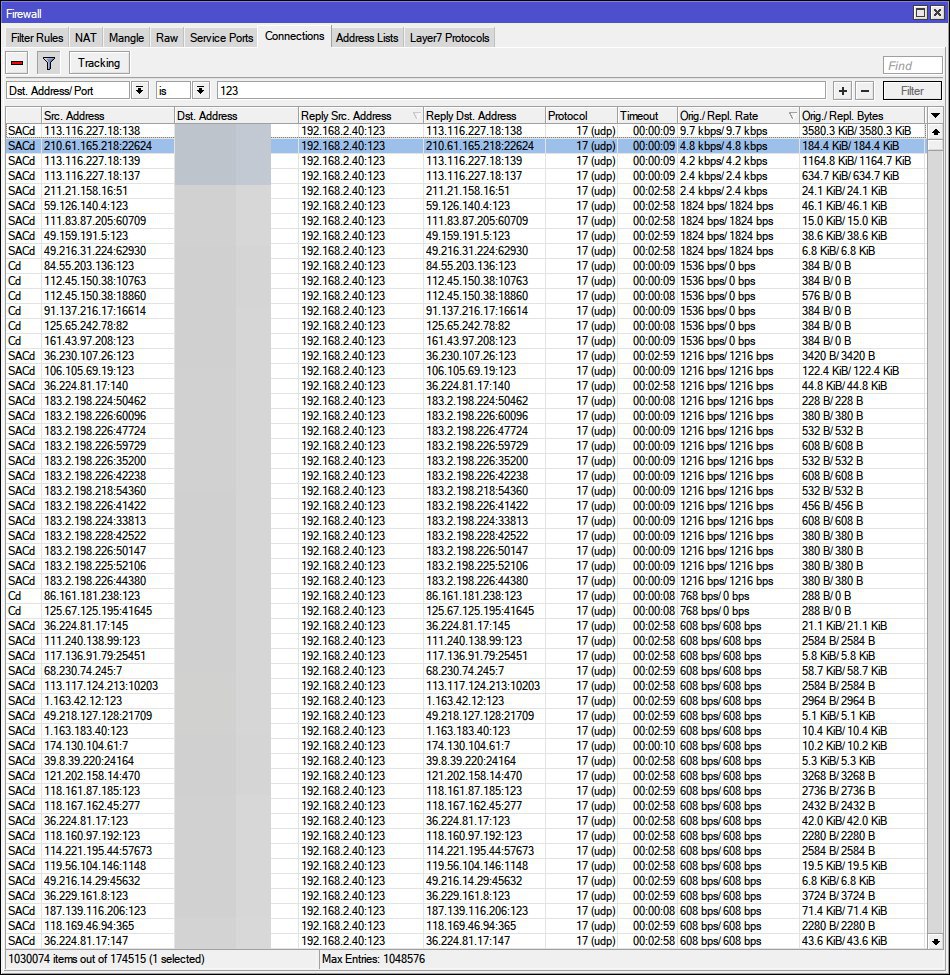Open the NAT tab
This screenshot has width=950, height=975.
86,38
